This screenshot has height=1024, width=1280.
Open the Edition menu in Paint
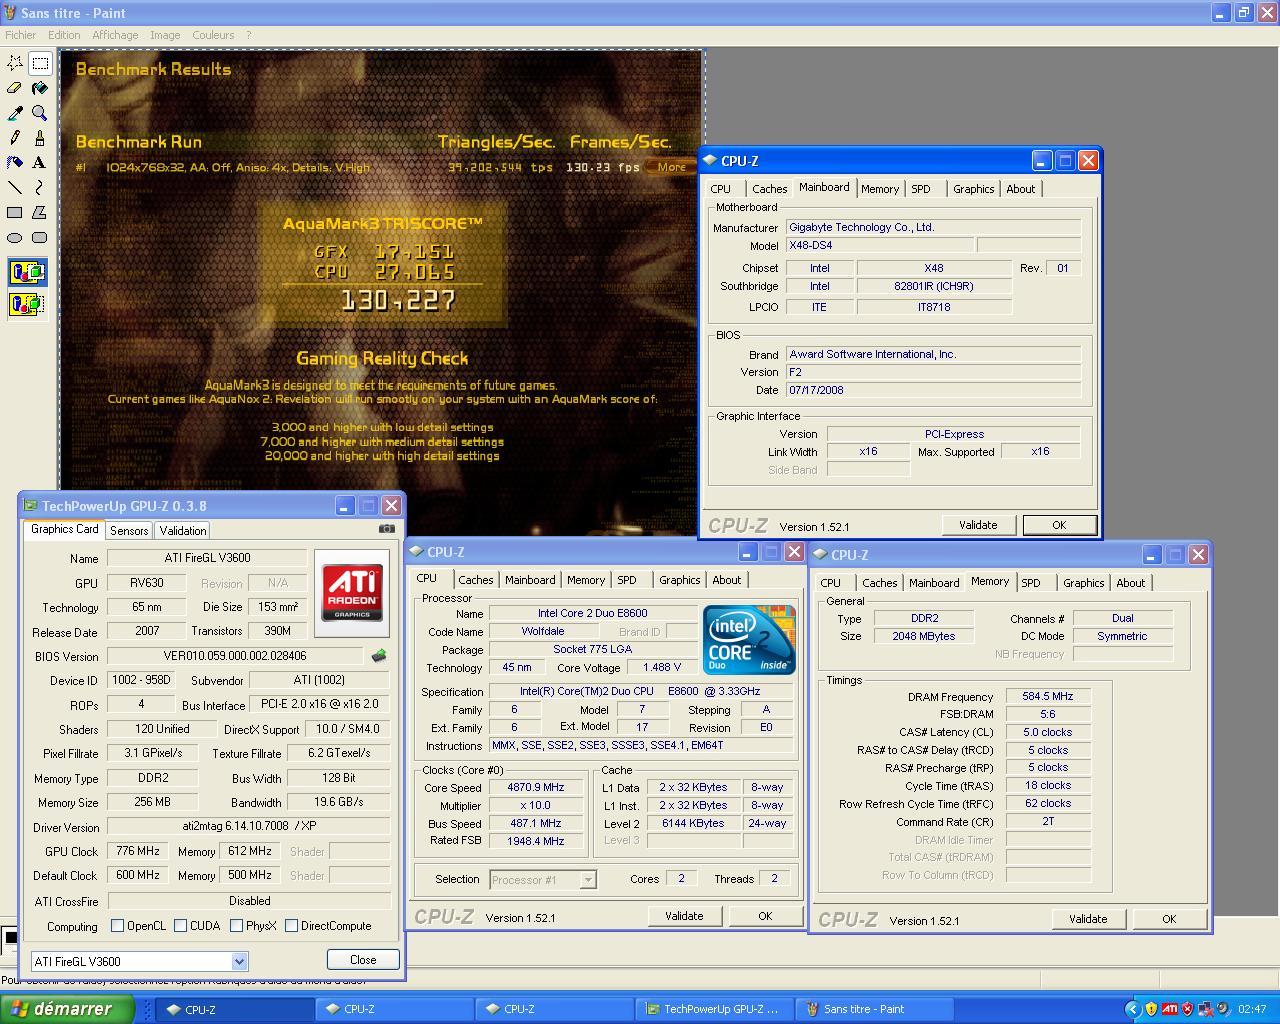click(x=64, y=35)
